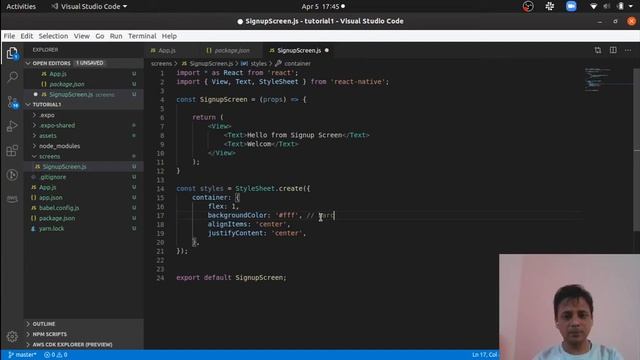
Task: Open the Visual Studio Code app menu dropdown
Action: 89,7
